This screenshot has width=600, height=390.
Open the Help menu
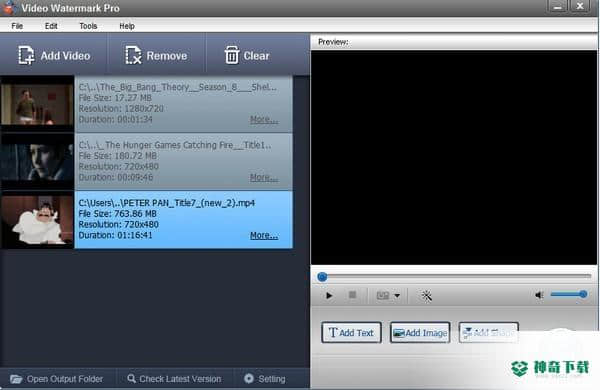click(127, 26)
